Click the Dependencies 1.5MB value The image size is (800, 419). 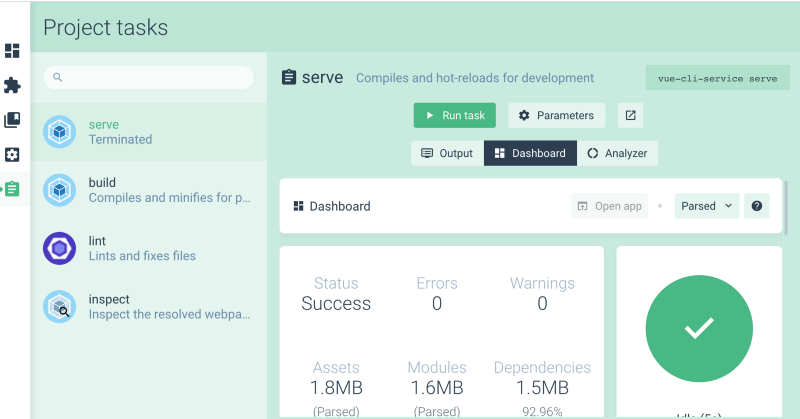(542, 388)
